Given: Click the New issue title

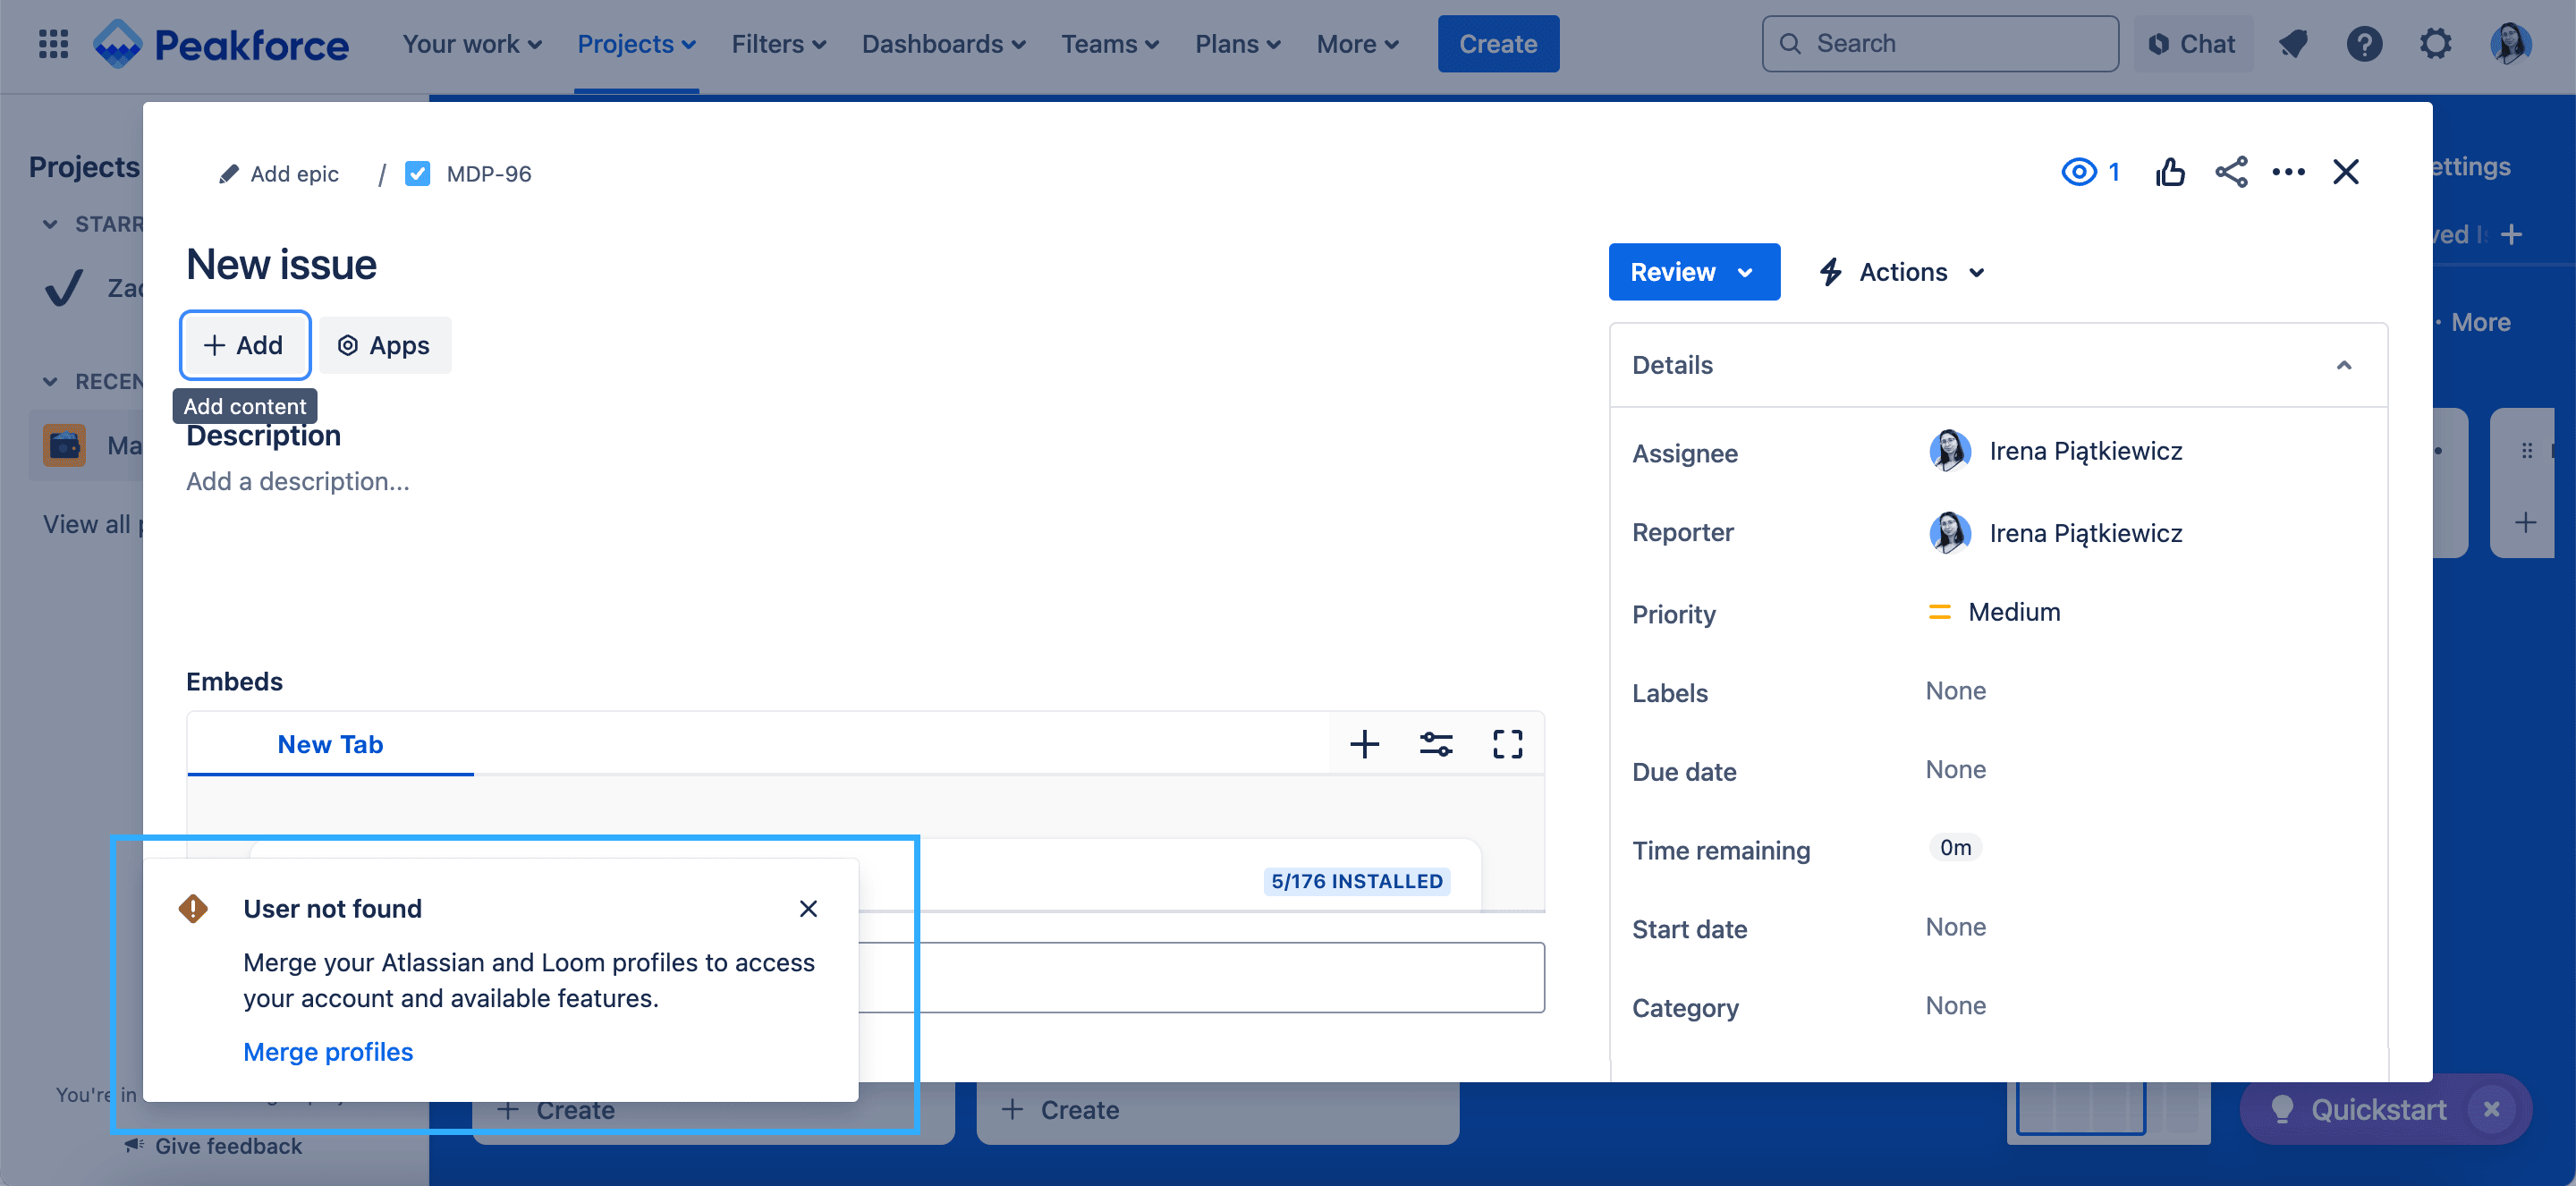Looking at the screenshot, I should (282, 264).
